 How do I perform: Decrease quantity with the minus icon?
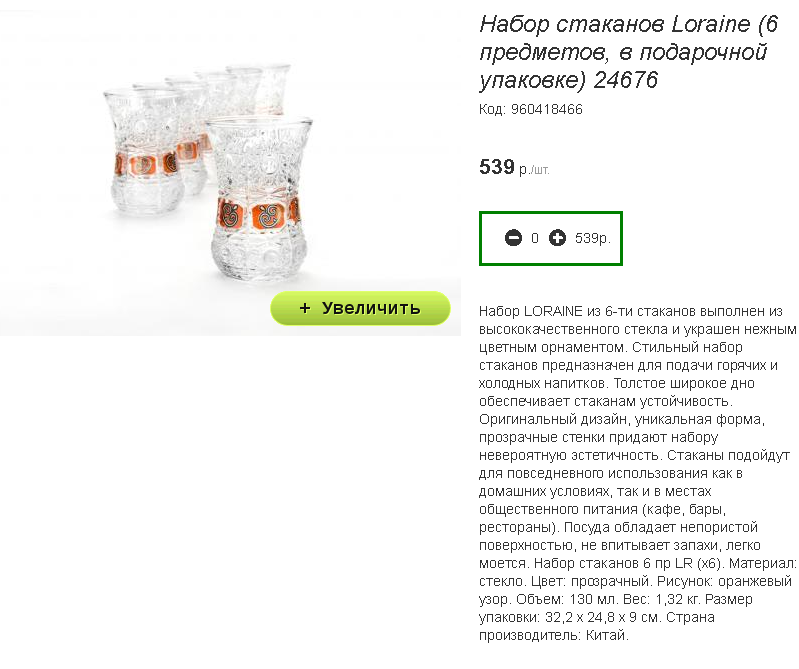513,238
